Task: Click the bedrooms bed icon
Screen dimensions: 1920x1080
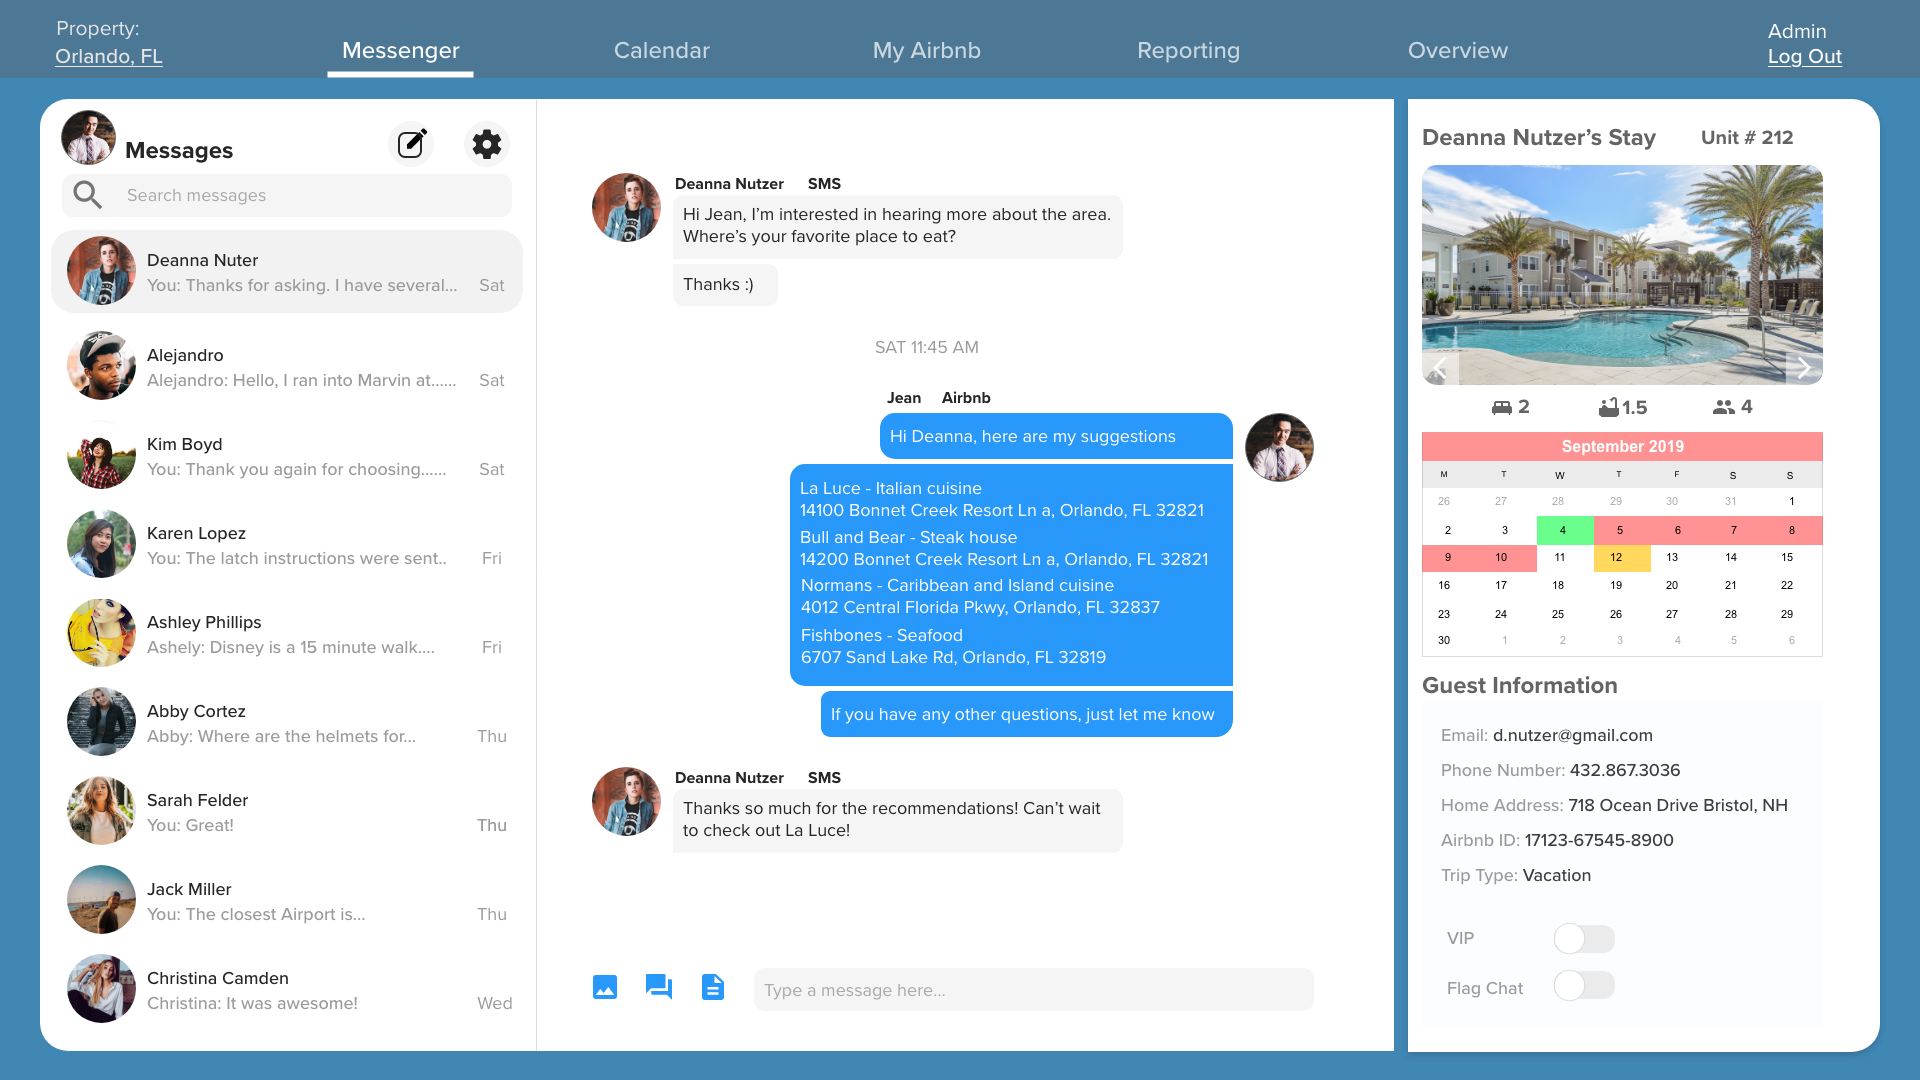Action: point(1502,407)
